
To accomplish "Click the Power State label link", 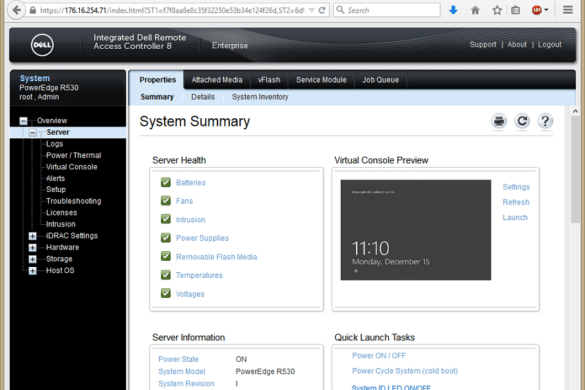I will click(x=178, y=359).
